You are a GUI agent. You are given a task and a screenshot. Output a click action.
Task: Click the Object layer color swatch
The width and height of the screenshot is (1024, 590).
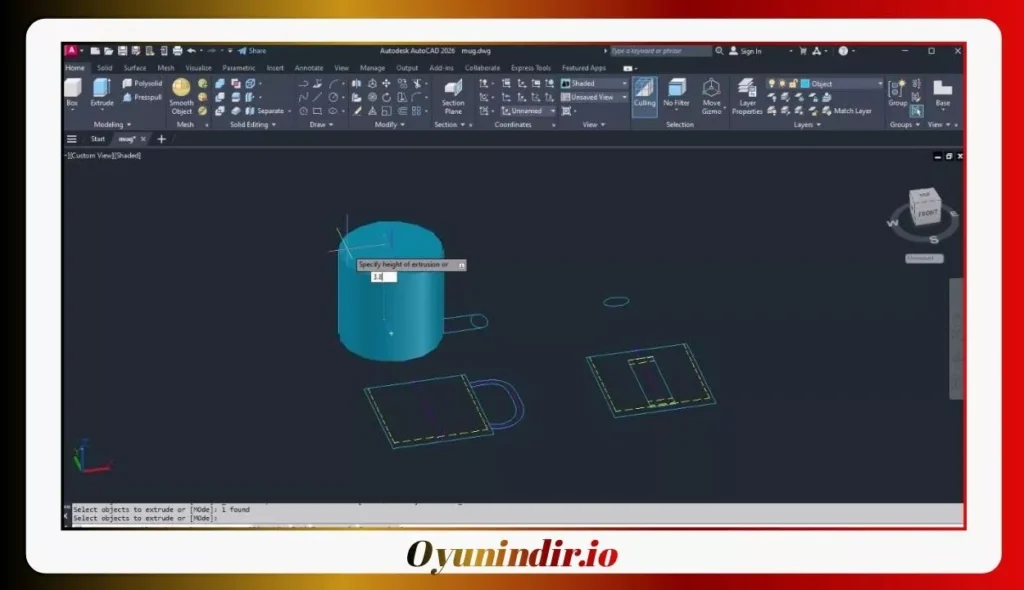coord(805,83)
